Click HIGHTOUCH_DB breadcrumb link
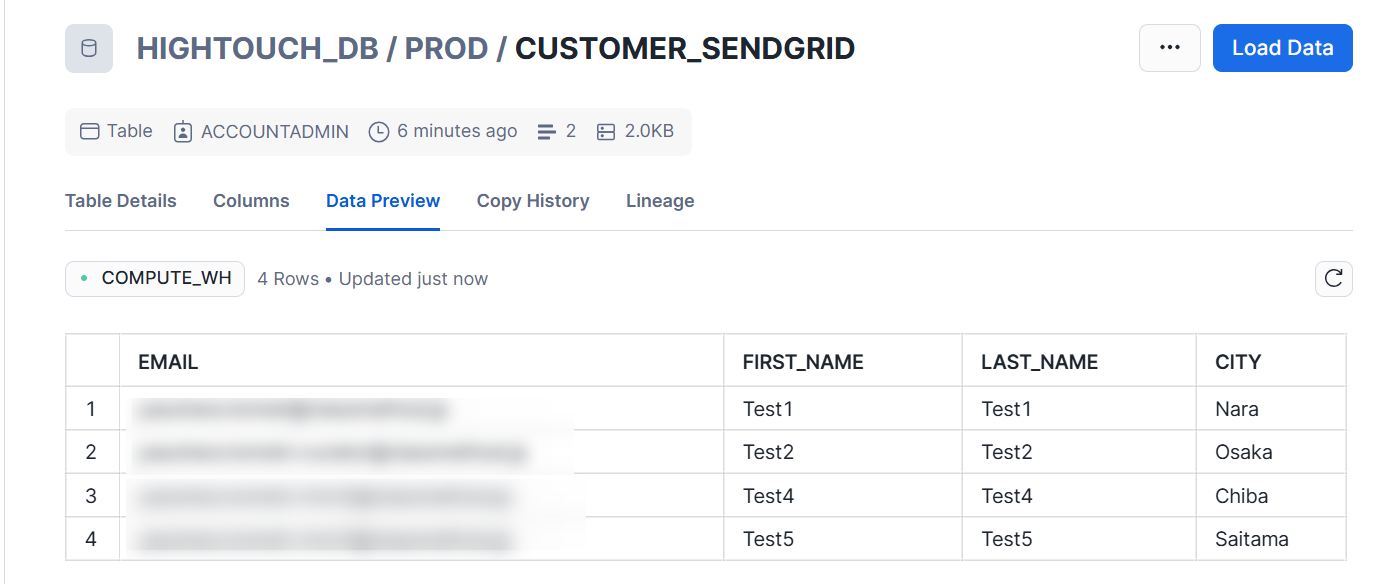This screenshot has height=584, width=1385. pos(257,48)
